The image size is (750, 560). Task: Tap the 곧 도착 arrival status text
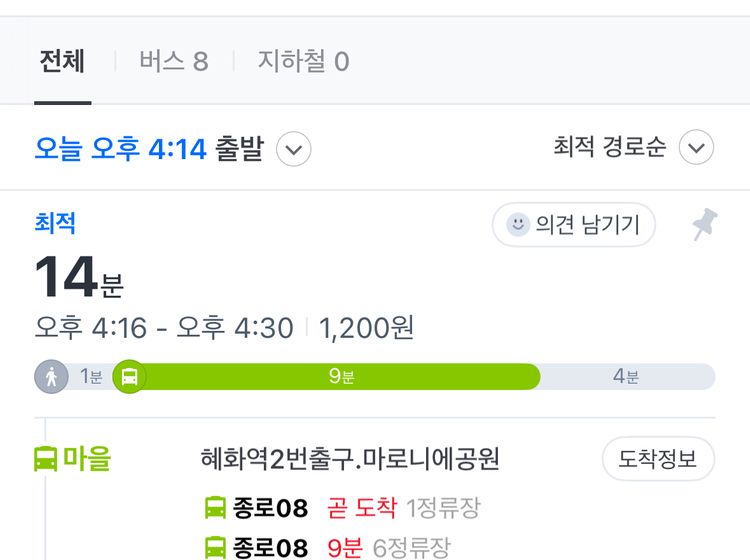point(362,507)
